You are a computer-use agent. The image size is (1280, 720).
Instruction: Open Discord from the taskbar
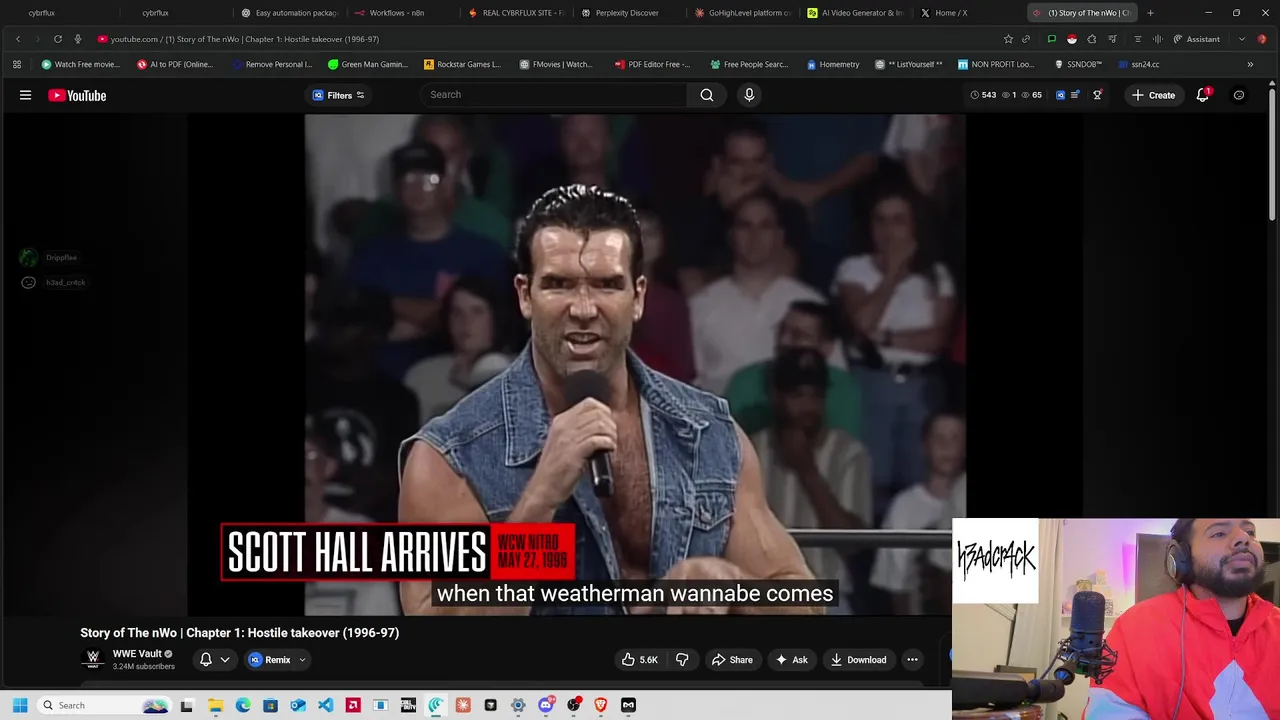[x=546, y=705]
